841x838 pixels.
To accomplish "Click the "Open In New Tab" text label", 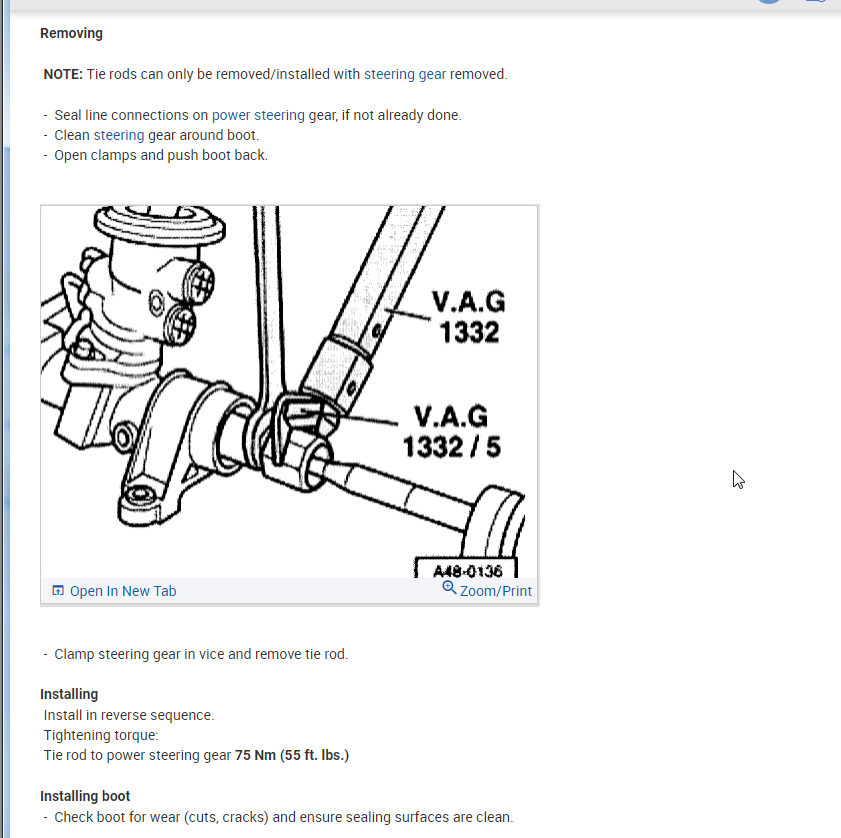I will click(122, 590).
